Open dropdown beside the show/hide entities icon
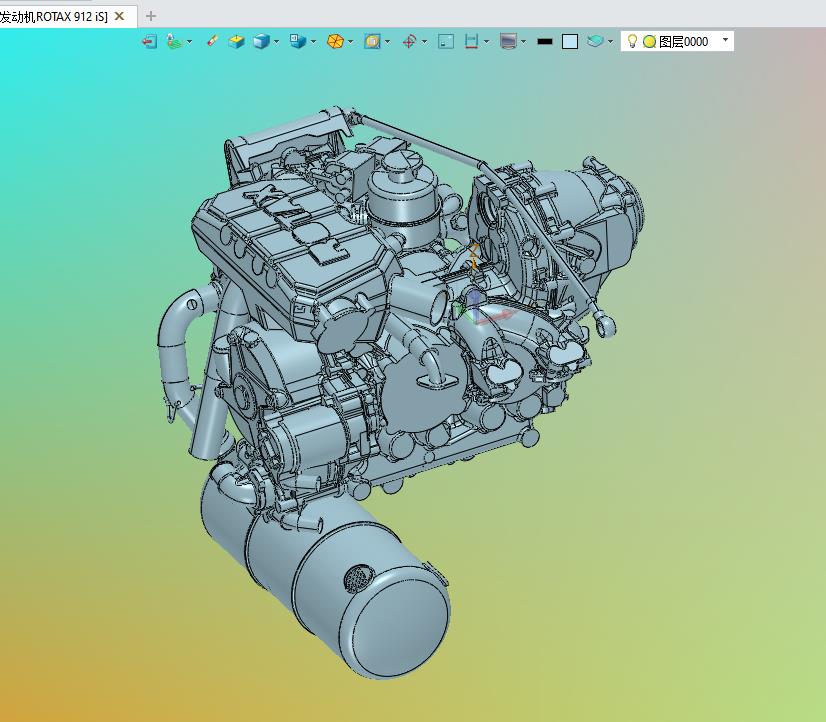The height and width of the screenshot is (722, 826). tap(189, 42)
